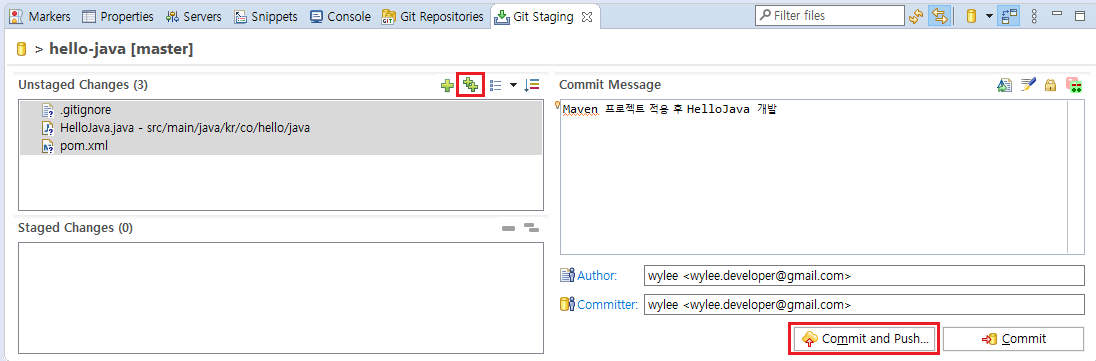1096x361 pixels.
Task: Close the Git Staging tab
Action: (587, 17)
